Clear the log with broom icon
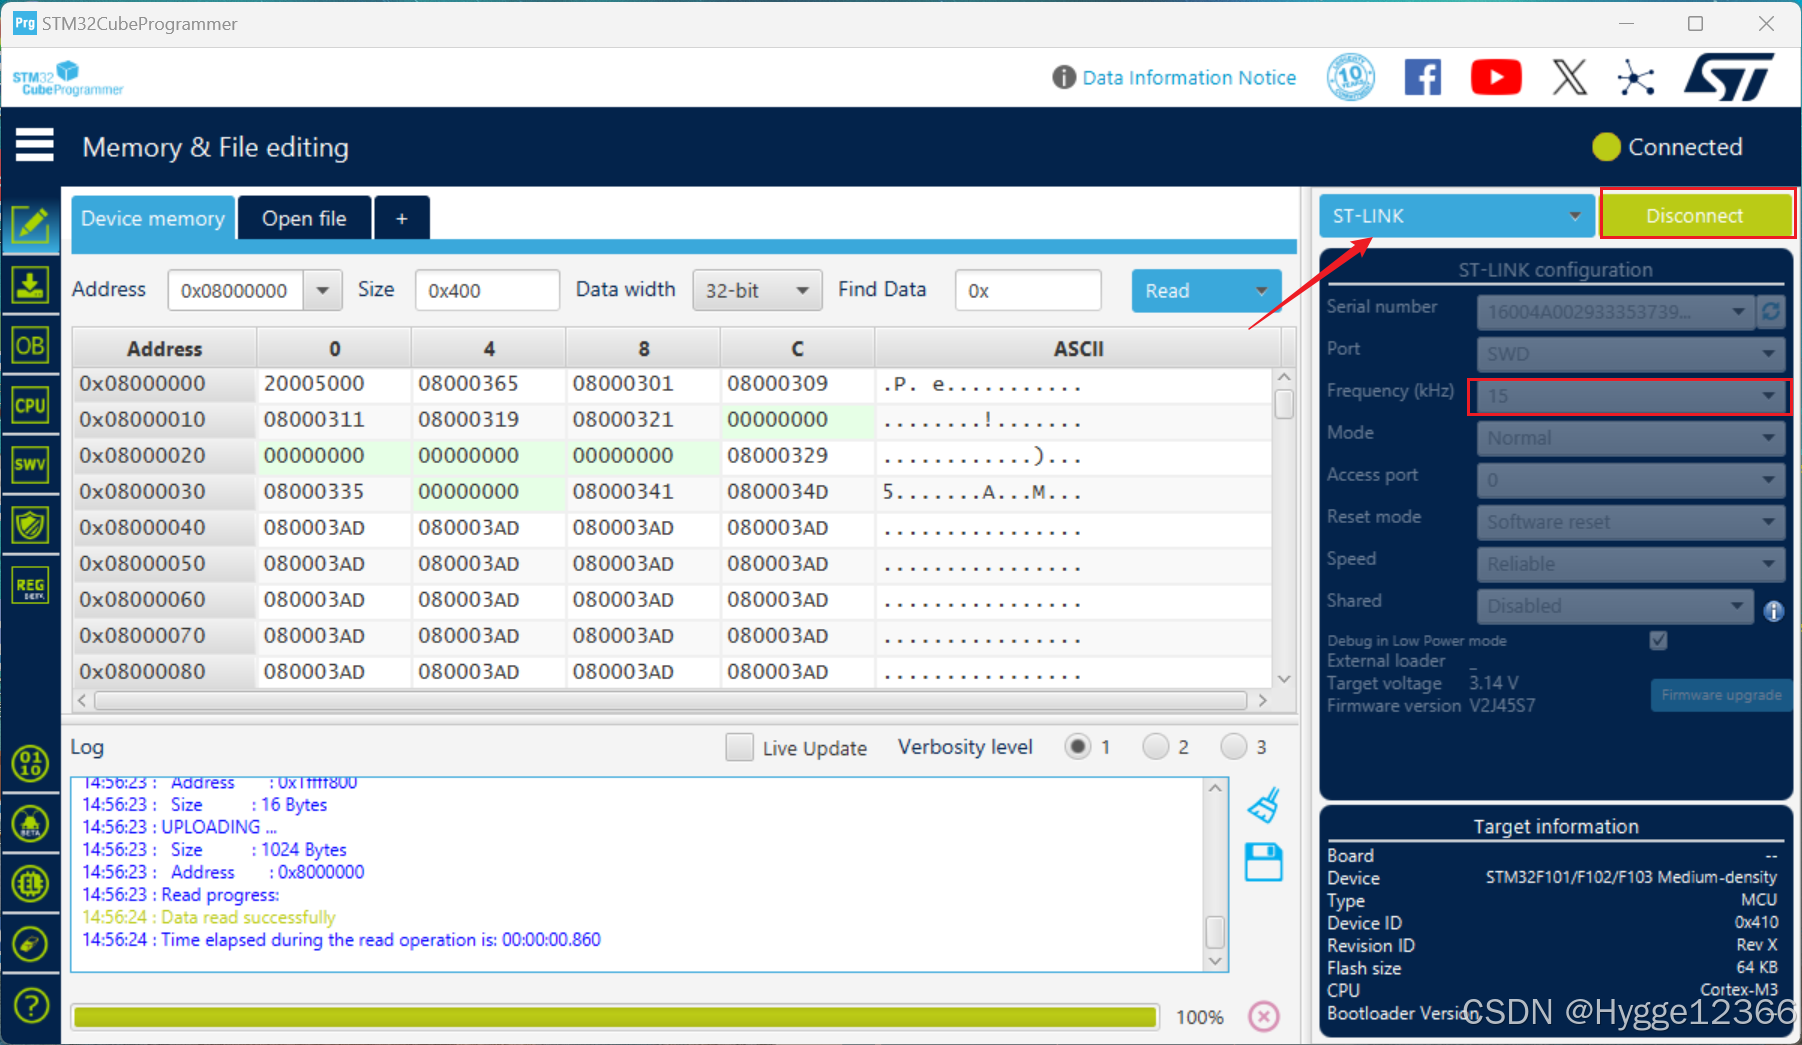The image size is (1802, 1045). coord(1264,806)
